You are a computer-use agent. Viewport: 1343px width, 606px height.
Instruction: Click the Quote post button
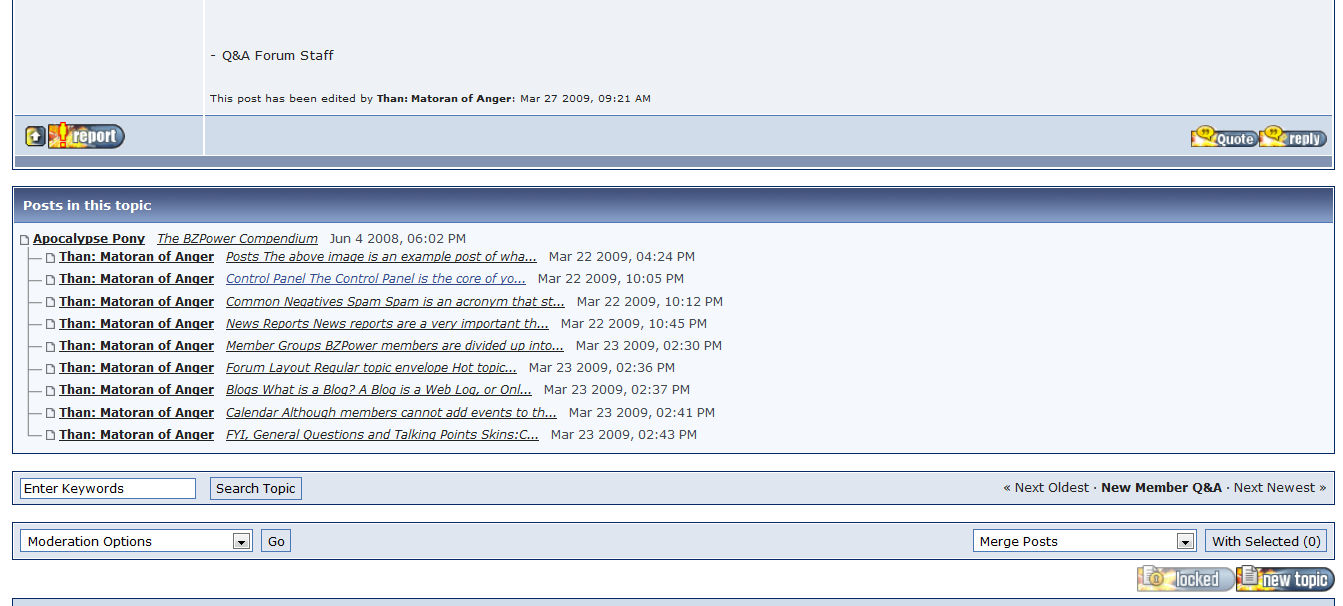[x=1224, y=137]
